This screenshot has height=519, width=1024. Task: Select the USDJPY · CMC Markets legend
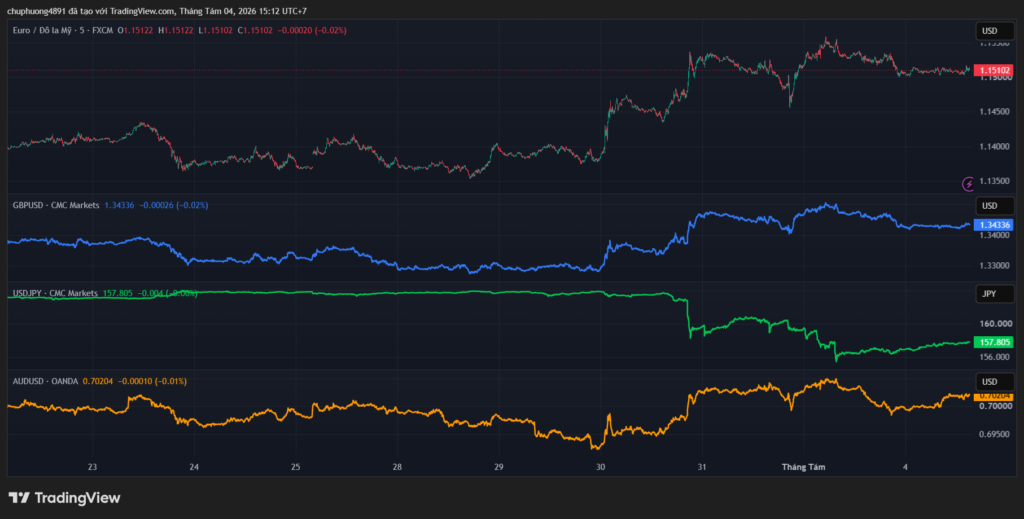pyautogui.click(x=55, y=294)
